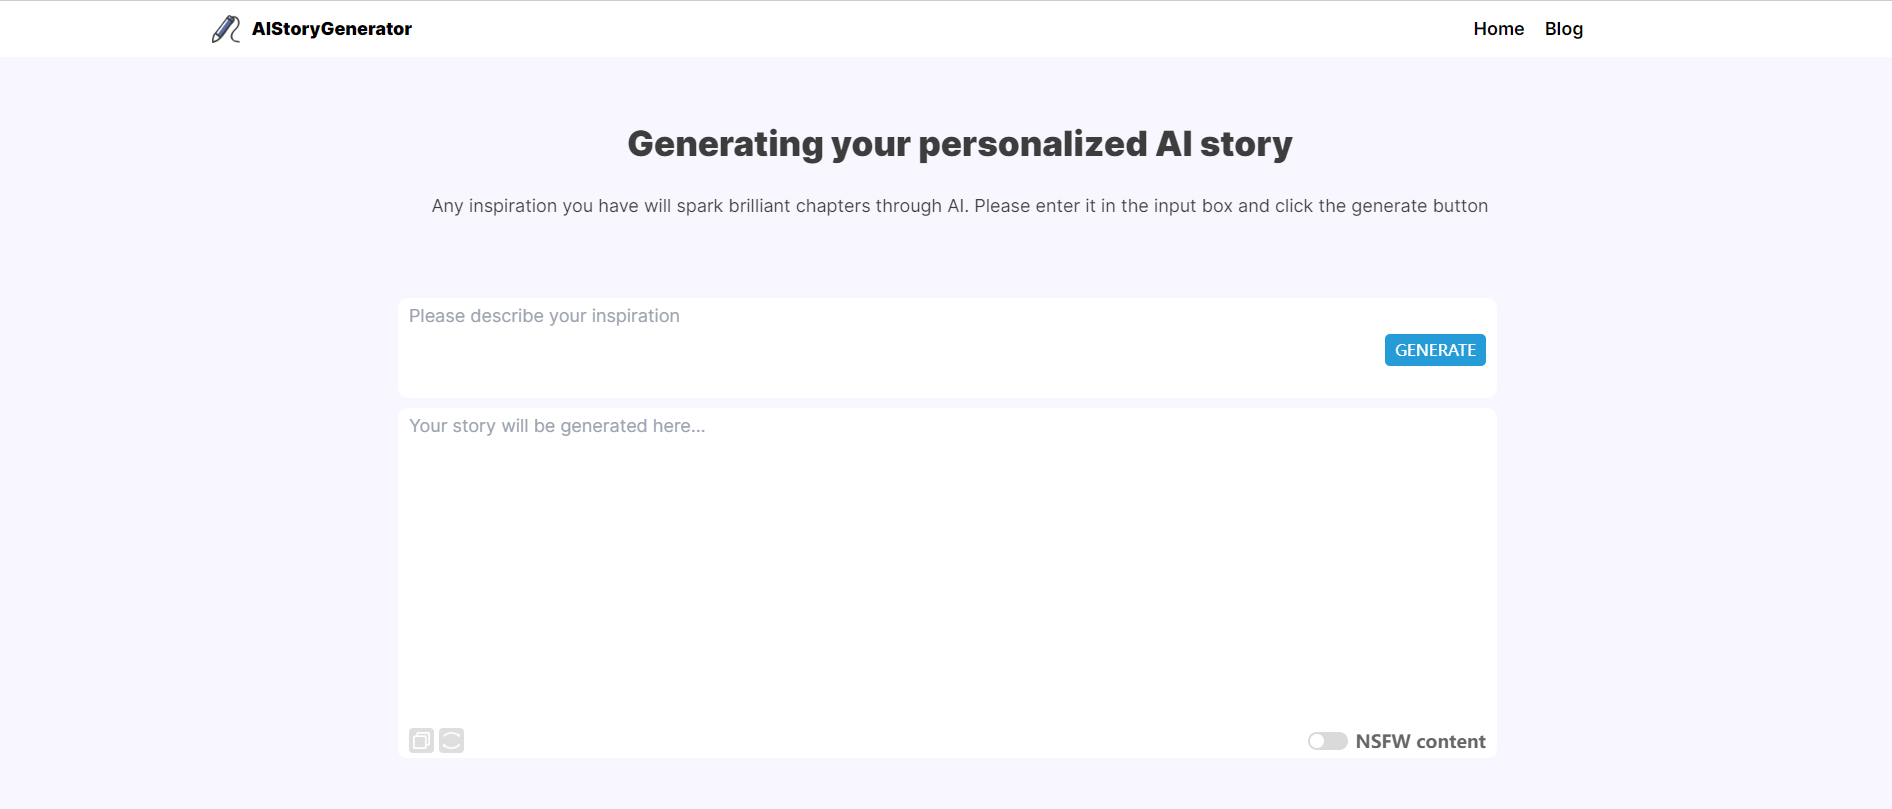Click AIStoryGenerator site title link
The height and width of the screenshot is (809, 1892).
332,28
